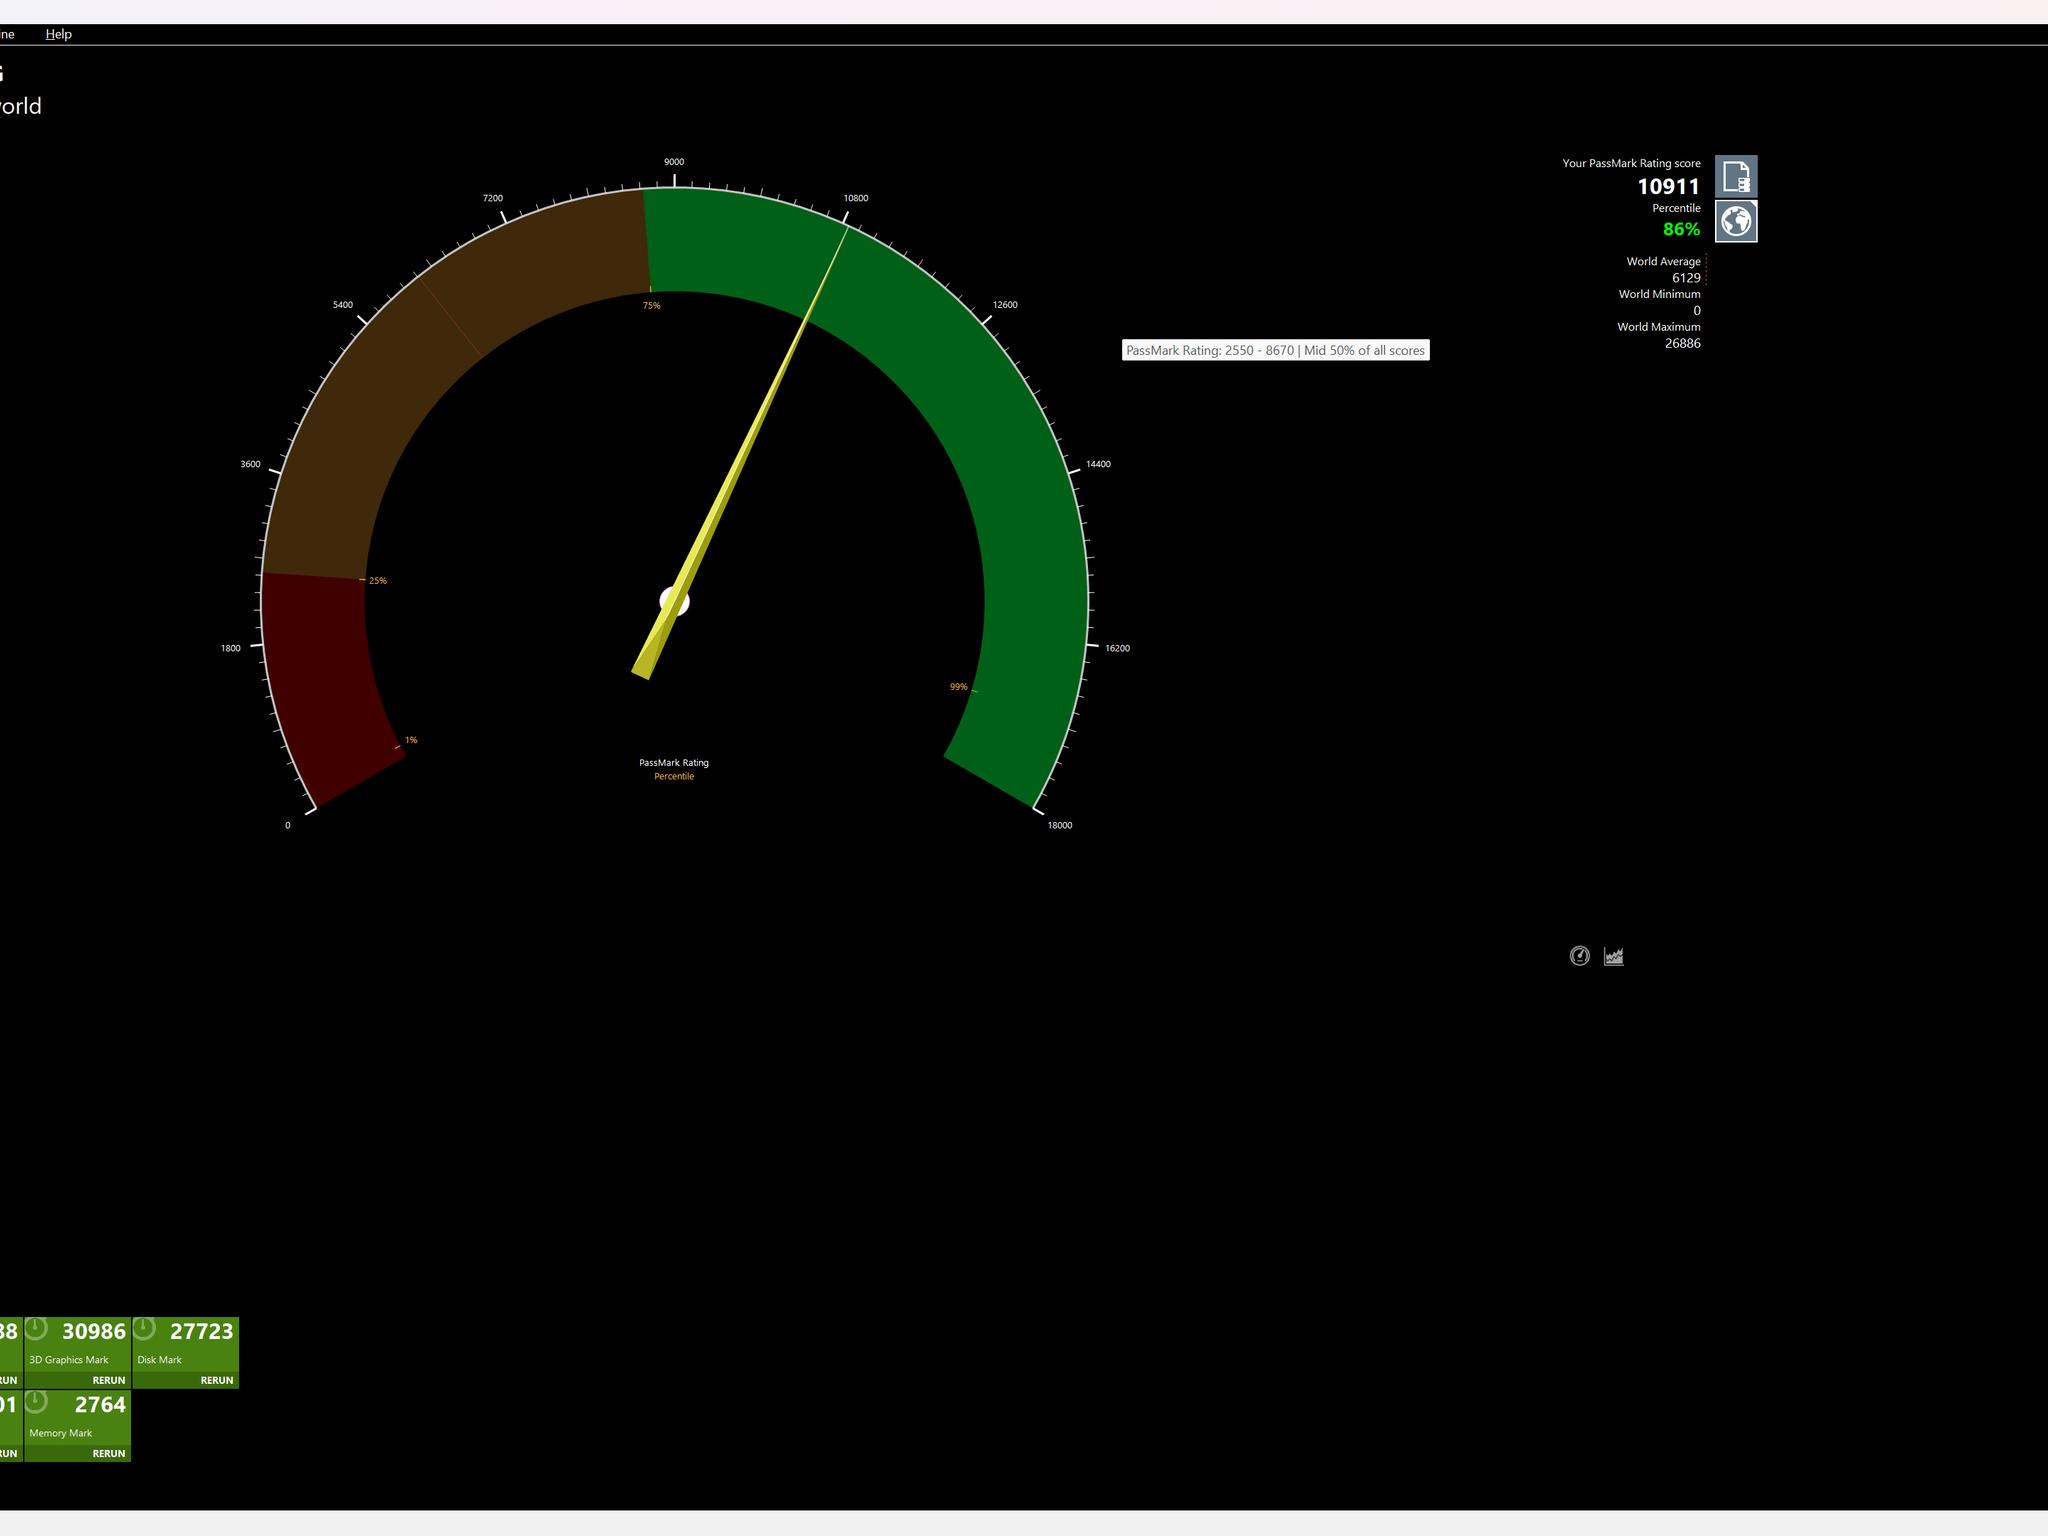Click the 16200 tick label on the gauge
The image size is (2048, 1536).
tap(1117, 648)
